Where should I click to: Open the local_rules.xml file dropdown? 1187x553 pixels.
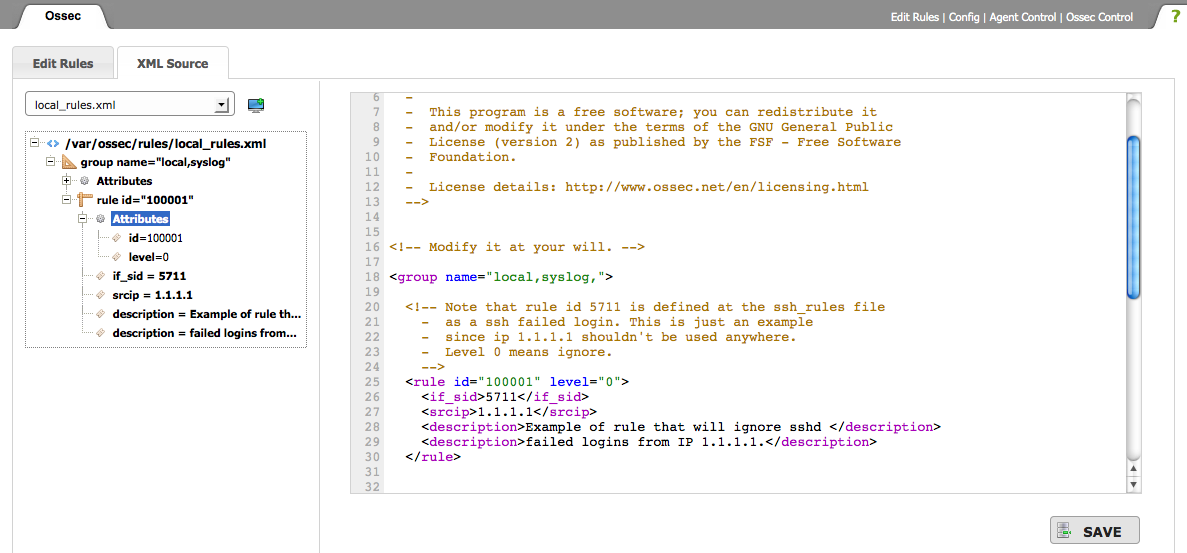(x=130, y=104)
